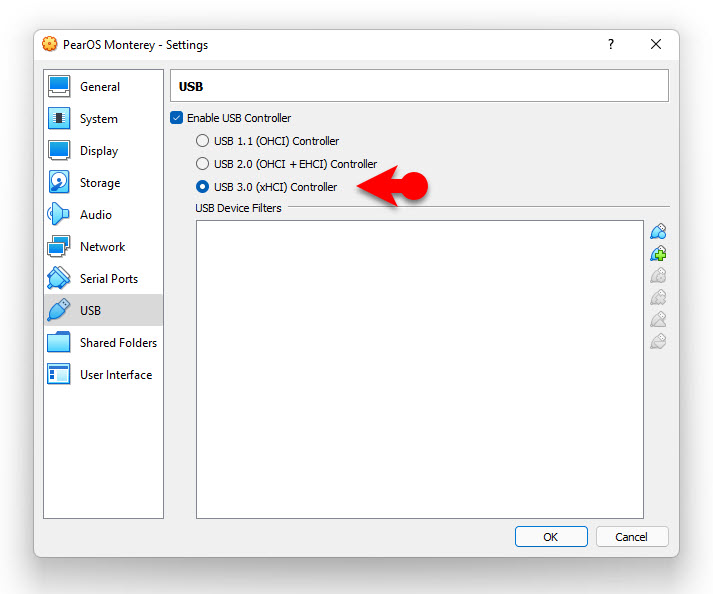The image size is (713, 594).
Task: Open the User Interface category
Action: 103,374
